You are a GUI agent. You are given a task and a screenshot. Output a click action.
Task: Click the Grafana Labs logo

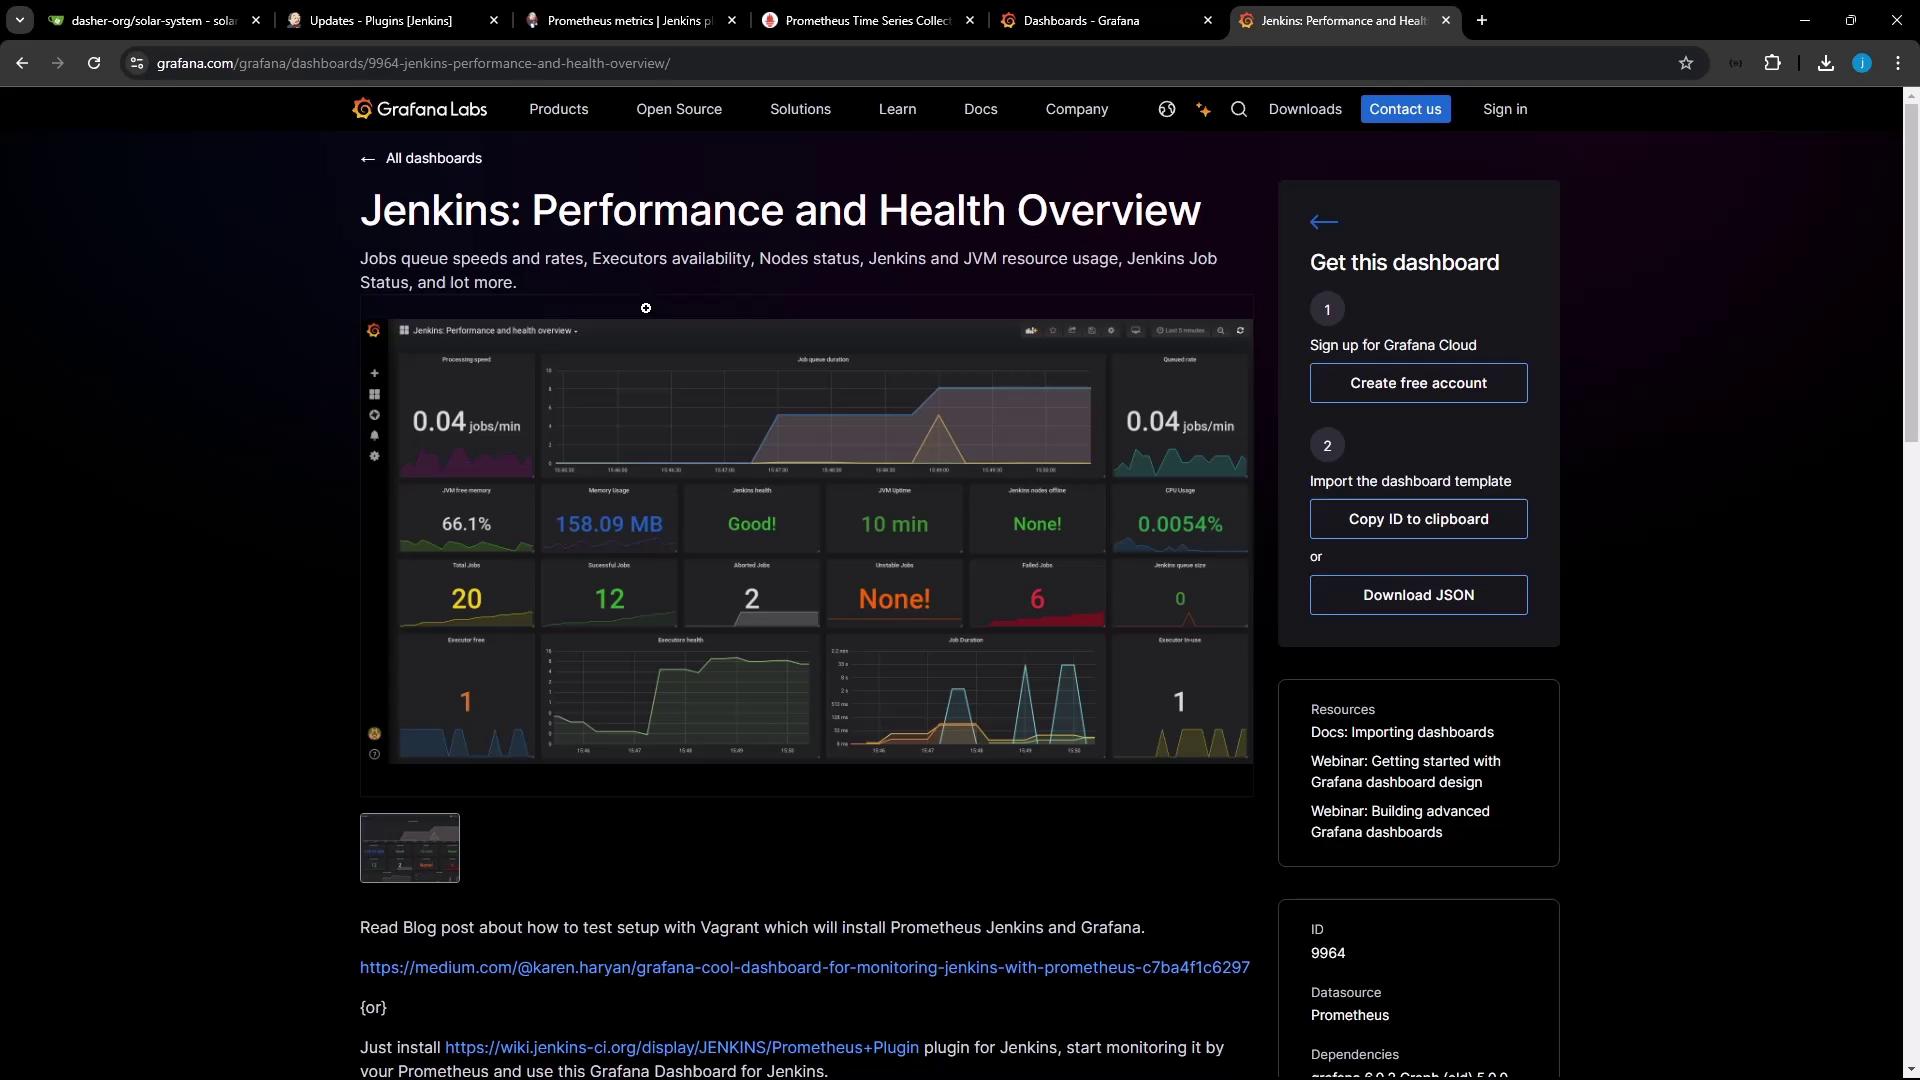(x=420, y=109)
